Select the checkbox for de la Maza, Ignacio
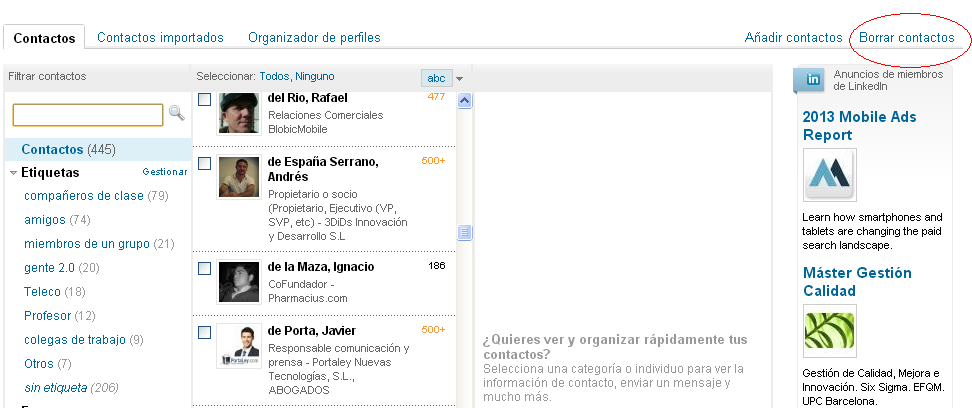The height and width of the screenshot is (408, 972). (205, 268)
